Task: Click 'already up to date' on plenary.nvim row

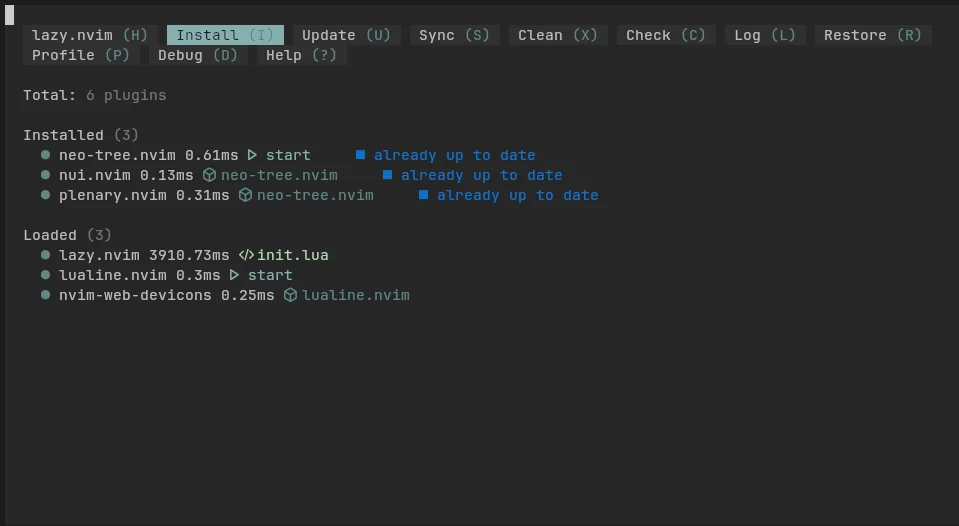Action: [x=517, y=196]
